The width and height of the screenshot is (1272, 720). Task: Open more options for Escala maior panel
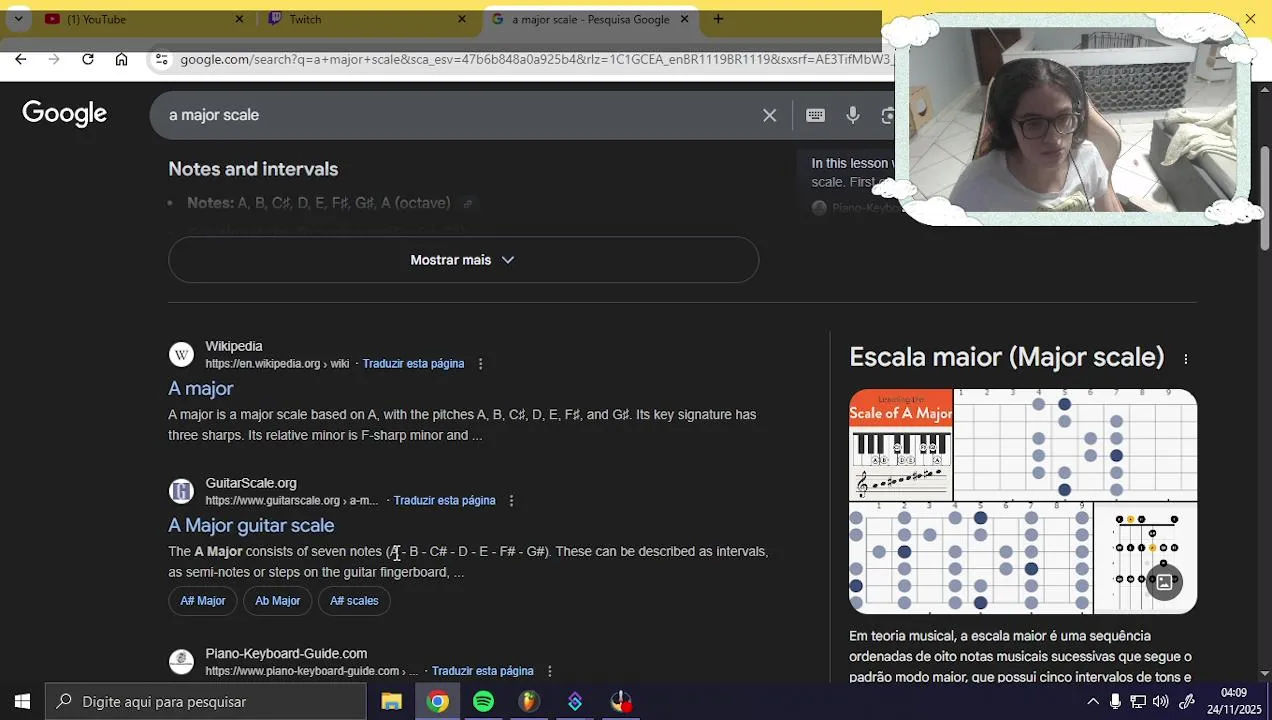coord(1186,359)
